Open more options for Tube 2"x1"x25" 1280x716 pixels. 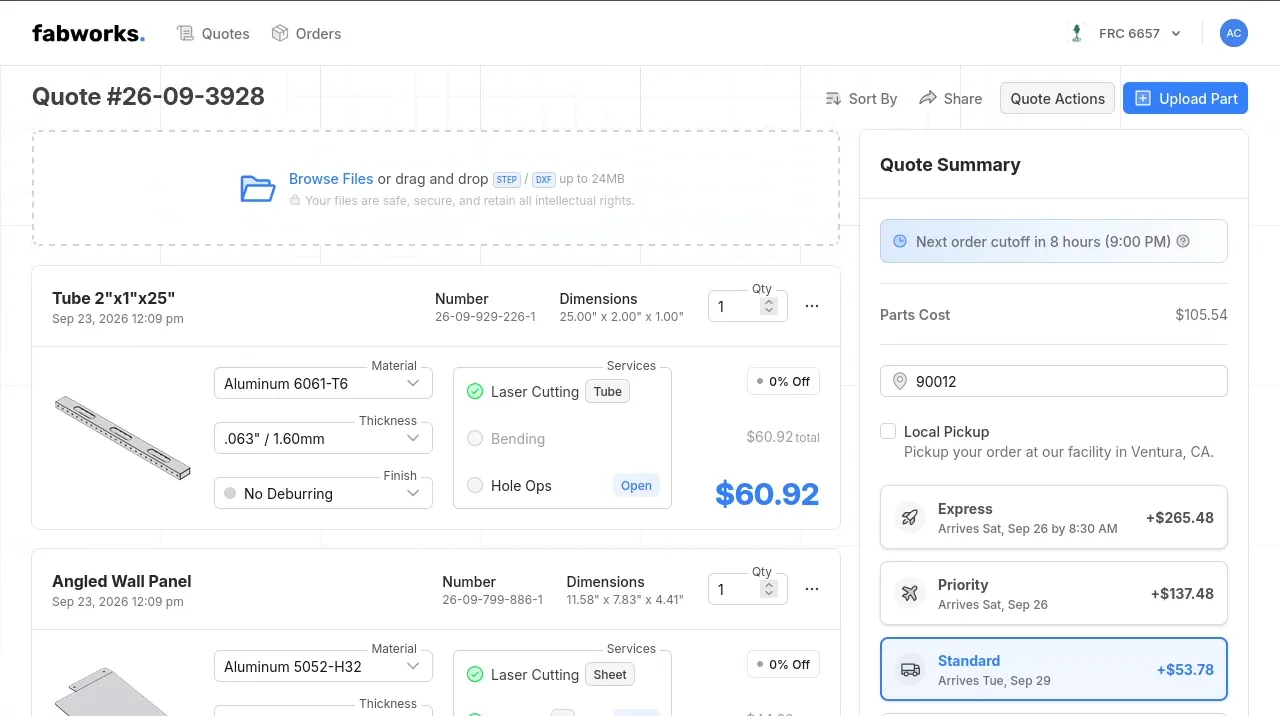(812, 306)
